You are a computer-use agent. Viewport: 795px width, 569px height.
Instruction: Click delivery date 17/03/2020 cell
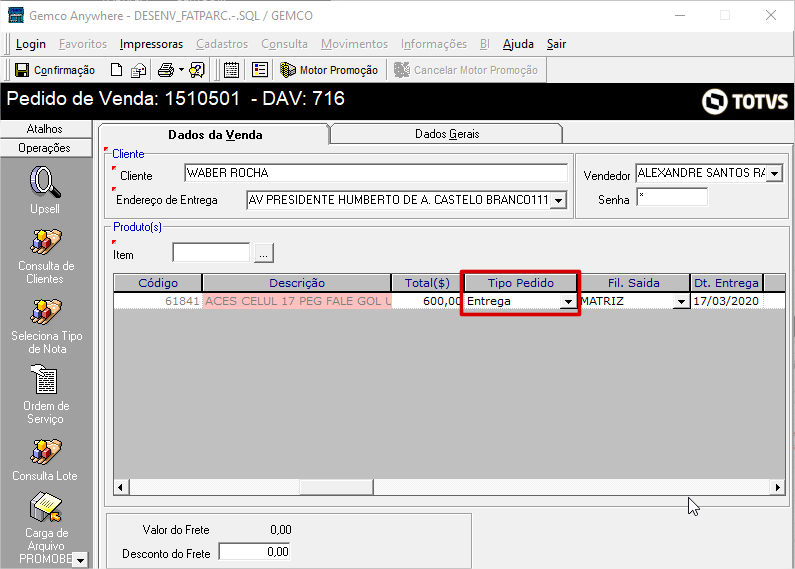pyautogui.click(x=726, y=301)
